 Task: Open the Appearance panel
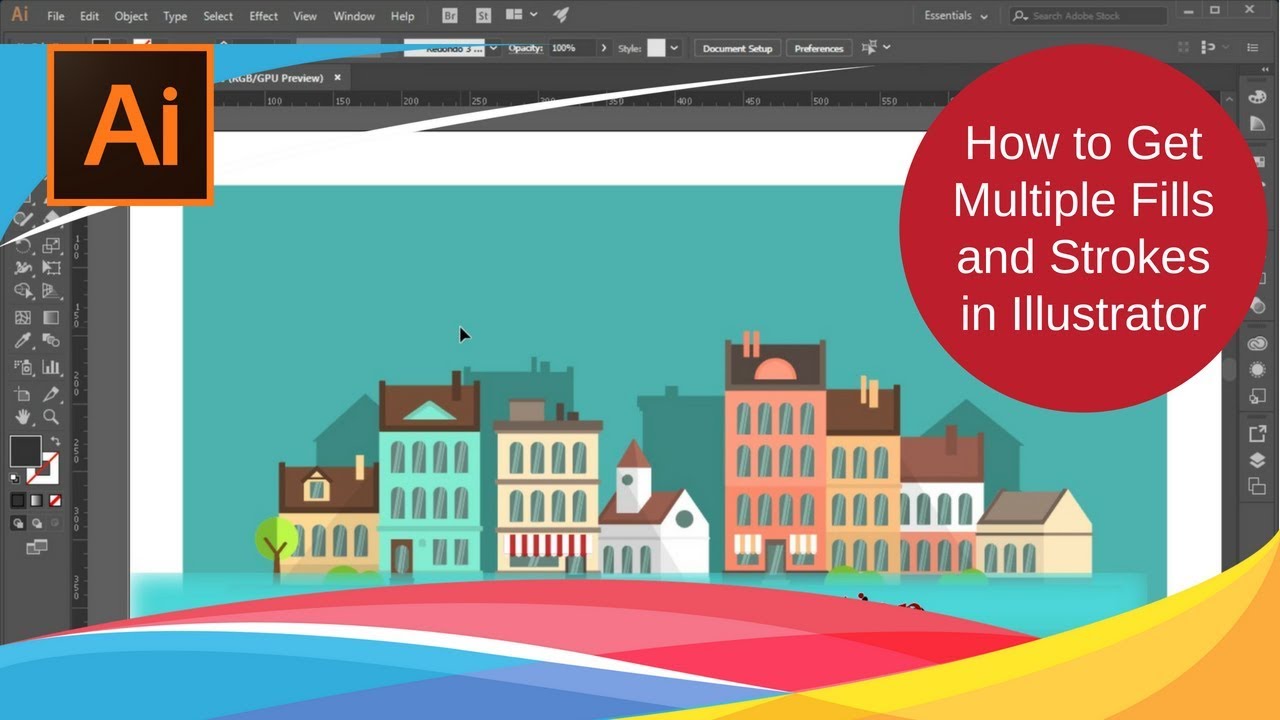pyautogui.click(x=1257, y=370)
